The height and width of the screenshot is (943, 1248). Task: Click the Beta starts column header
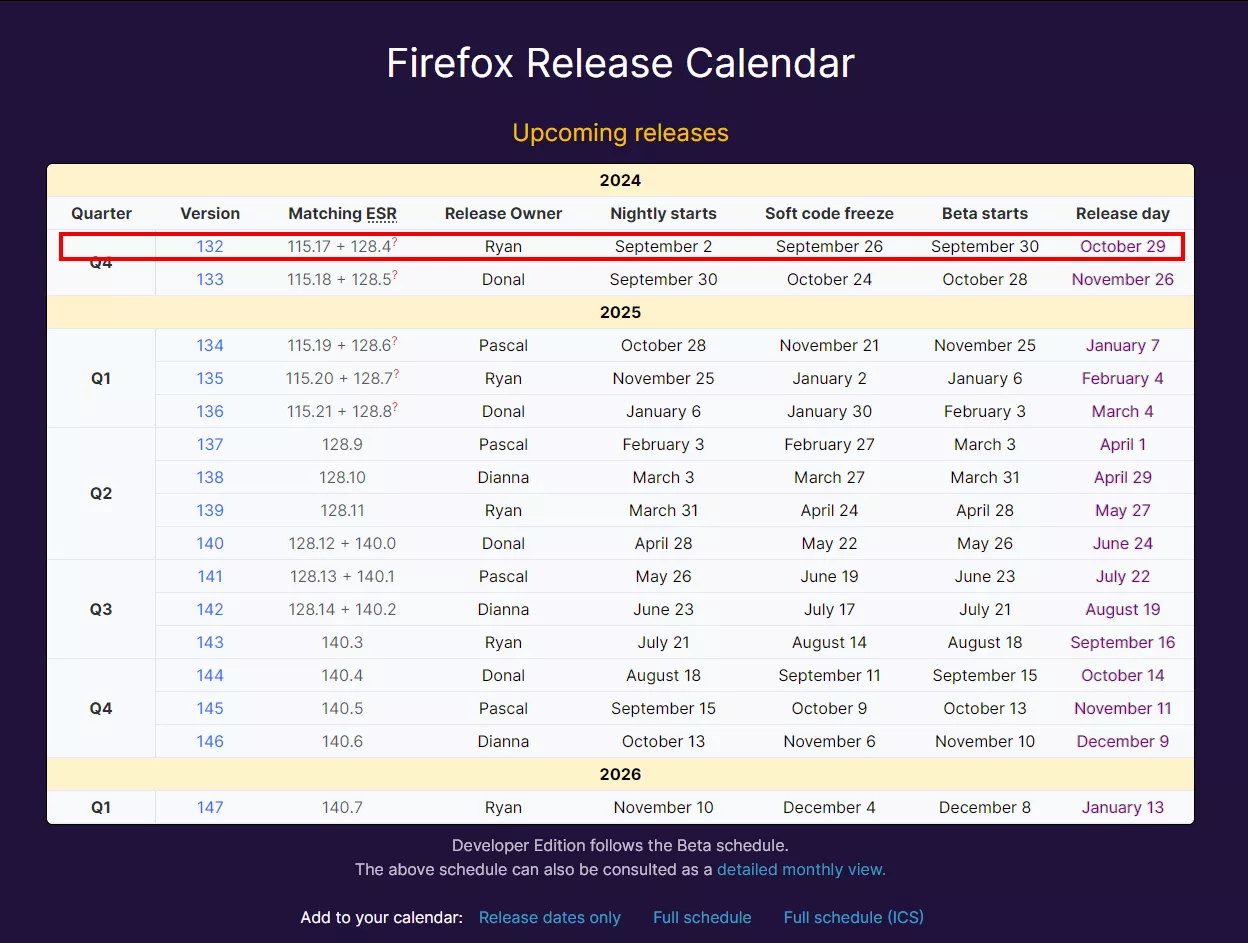click(x=985, y=213)
